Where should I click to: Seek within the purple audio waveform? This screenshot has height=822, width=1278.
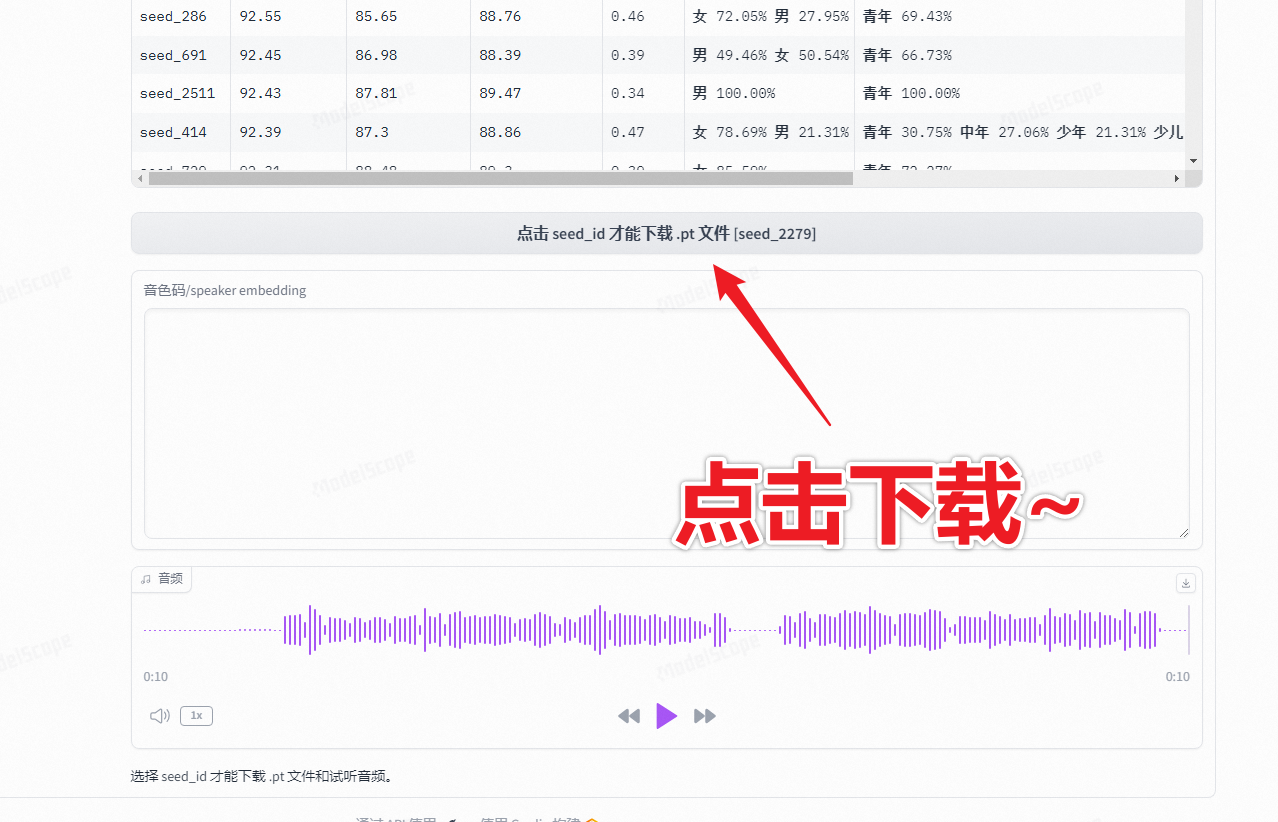tap(666, 630)
